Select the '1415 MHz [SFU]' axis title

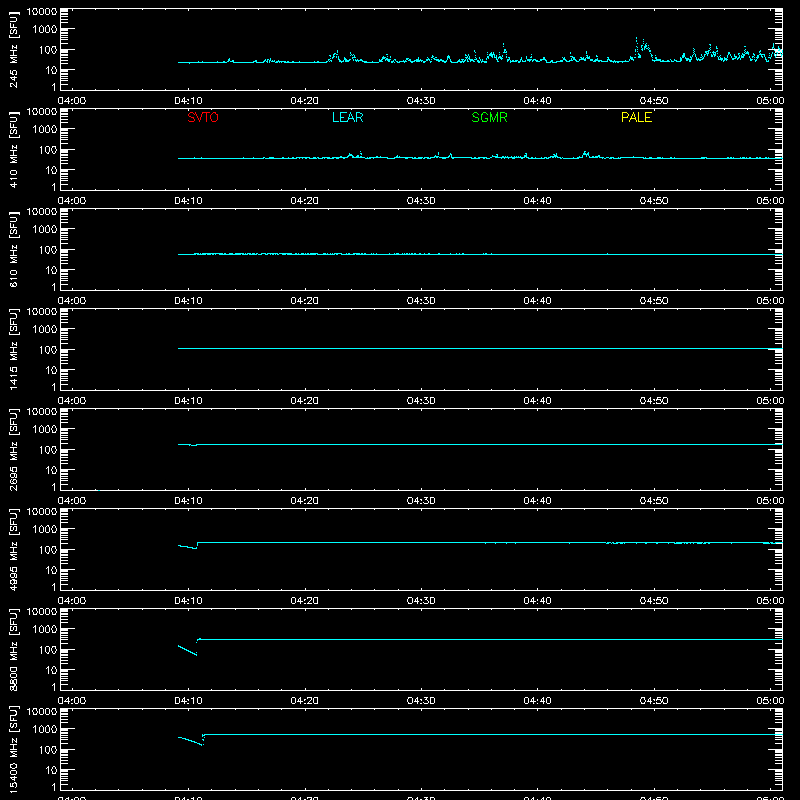[13, 349]
